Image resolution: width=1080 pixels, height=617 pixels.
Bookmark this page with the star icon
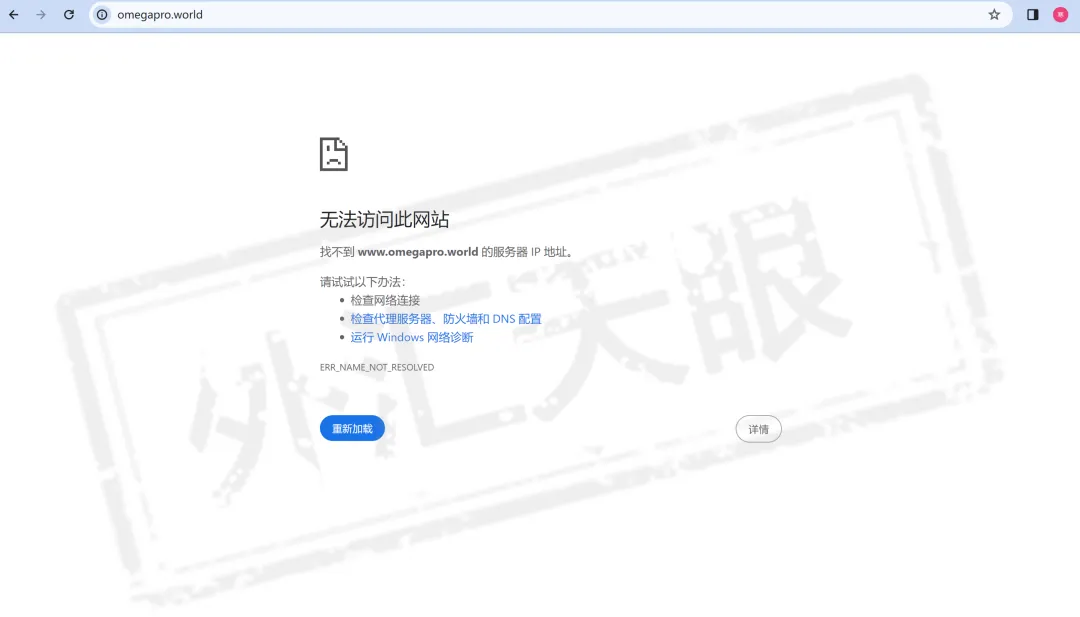(x=994, y=14)
